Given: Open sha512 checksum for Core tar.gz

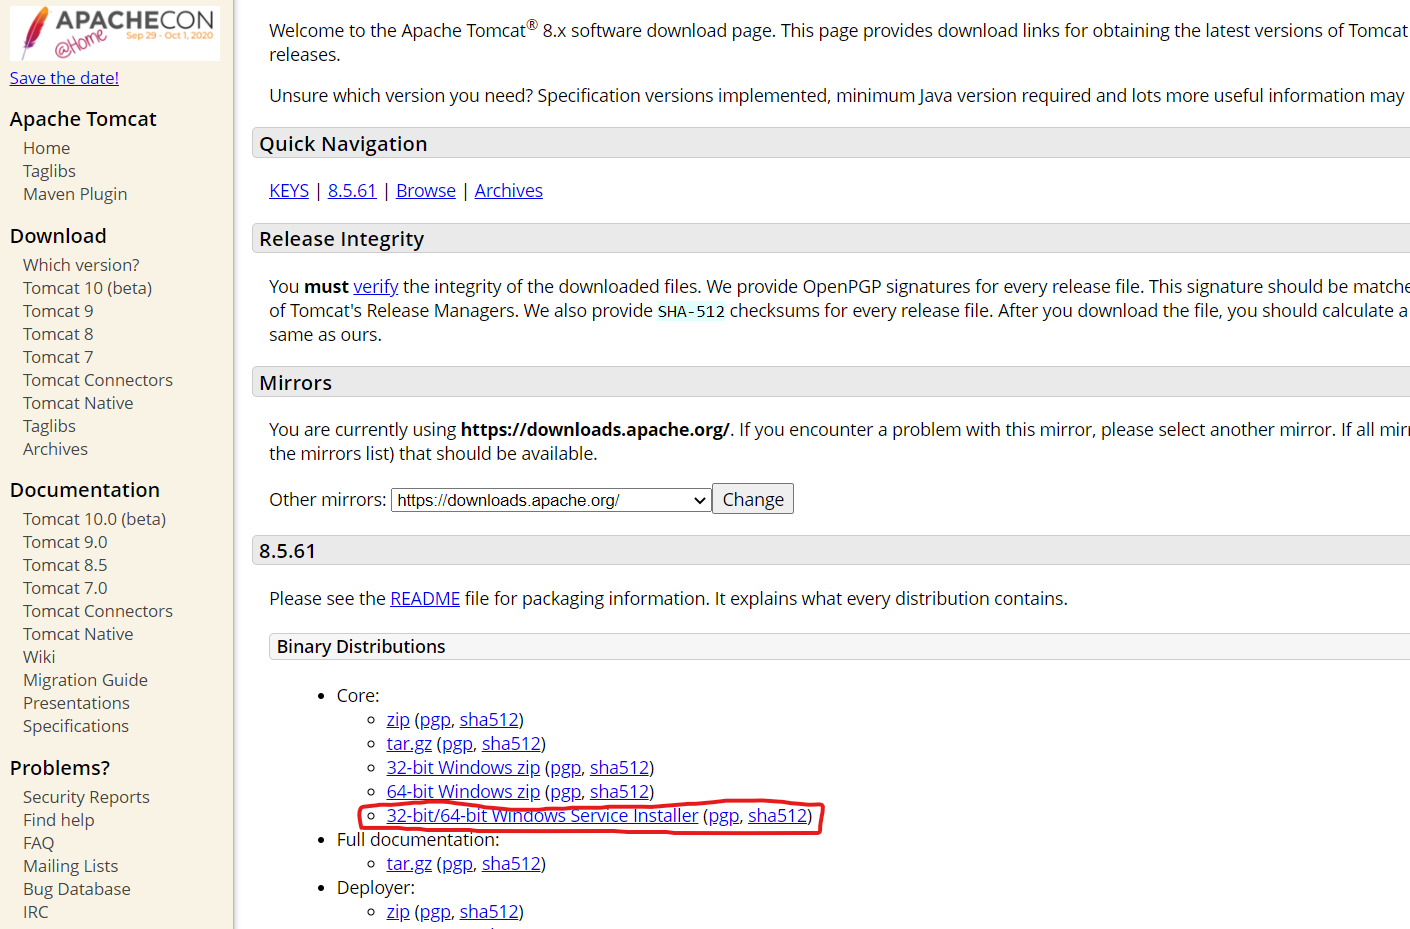Looking at the screenshot, I should 511,744.
